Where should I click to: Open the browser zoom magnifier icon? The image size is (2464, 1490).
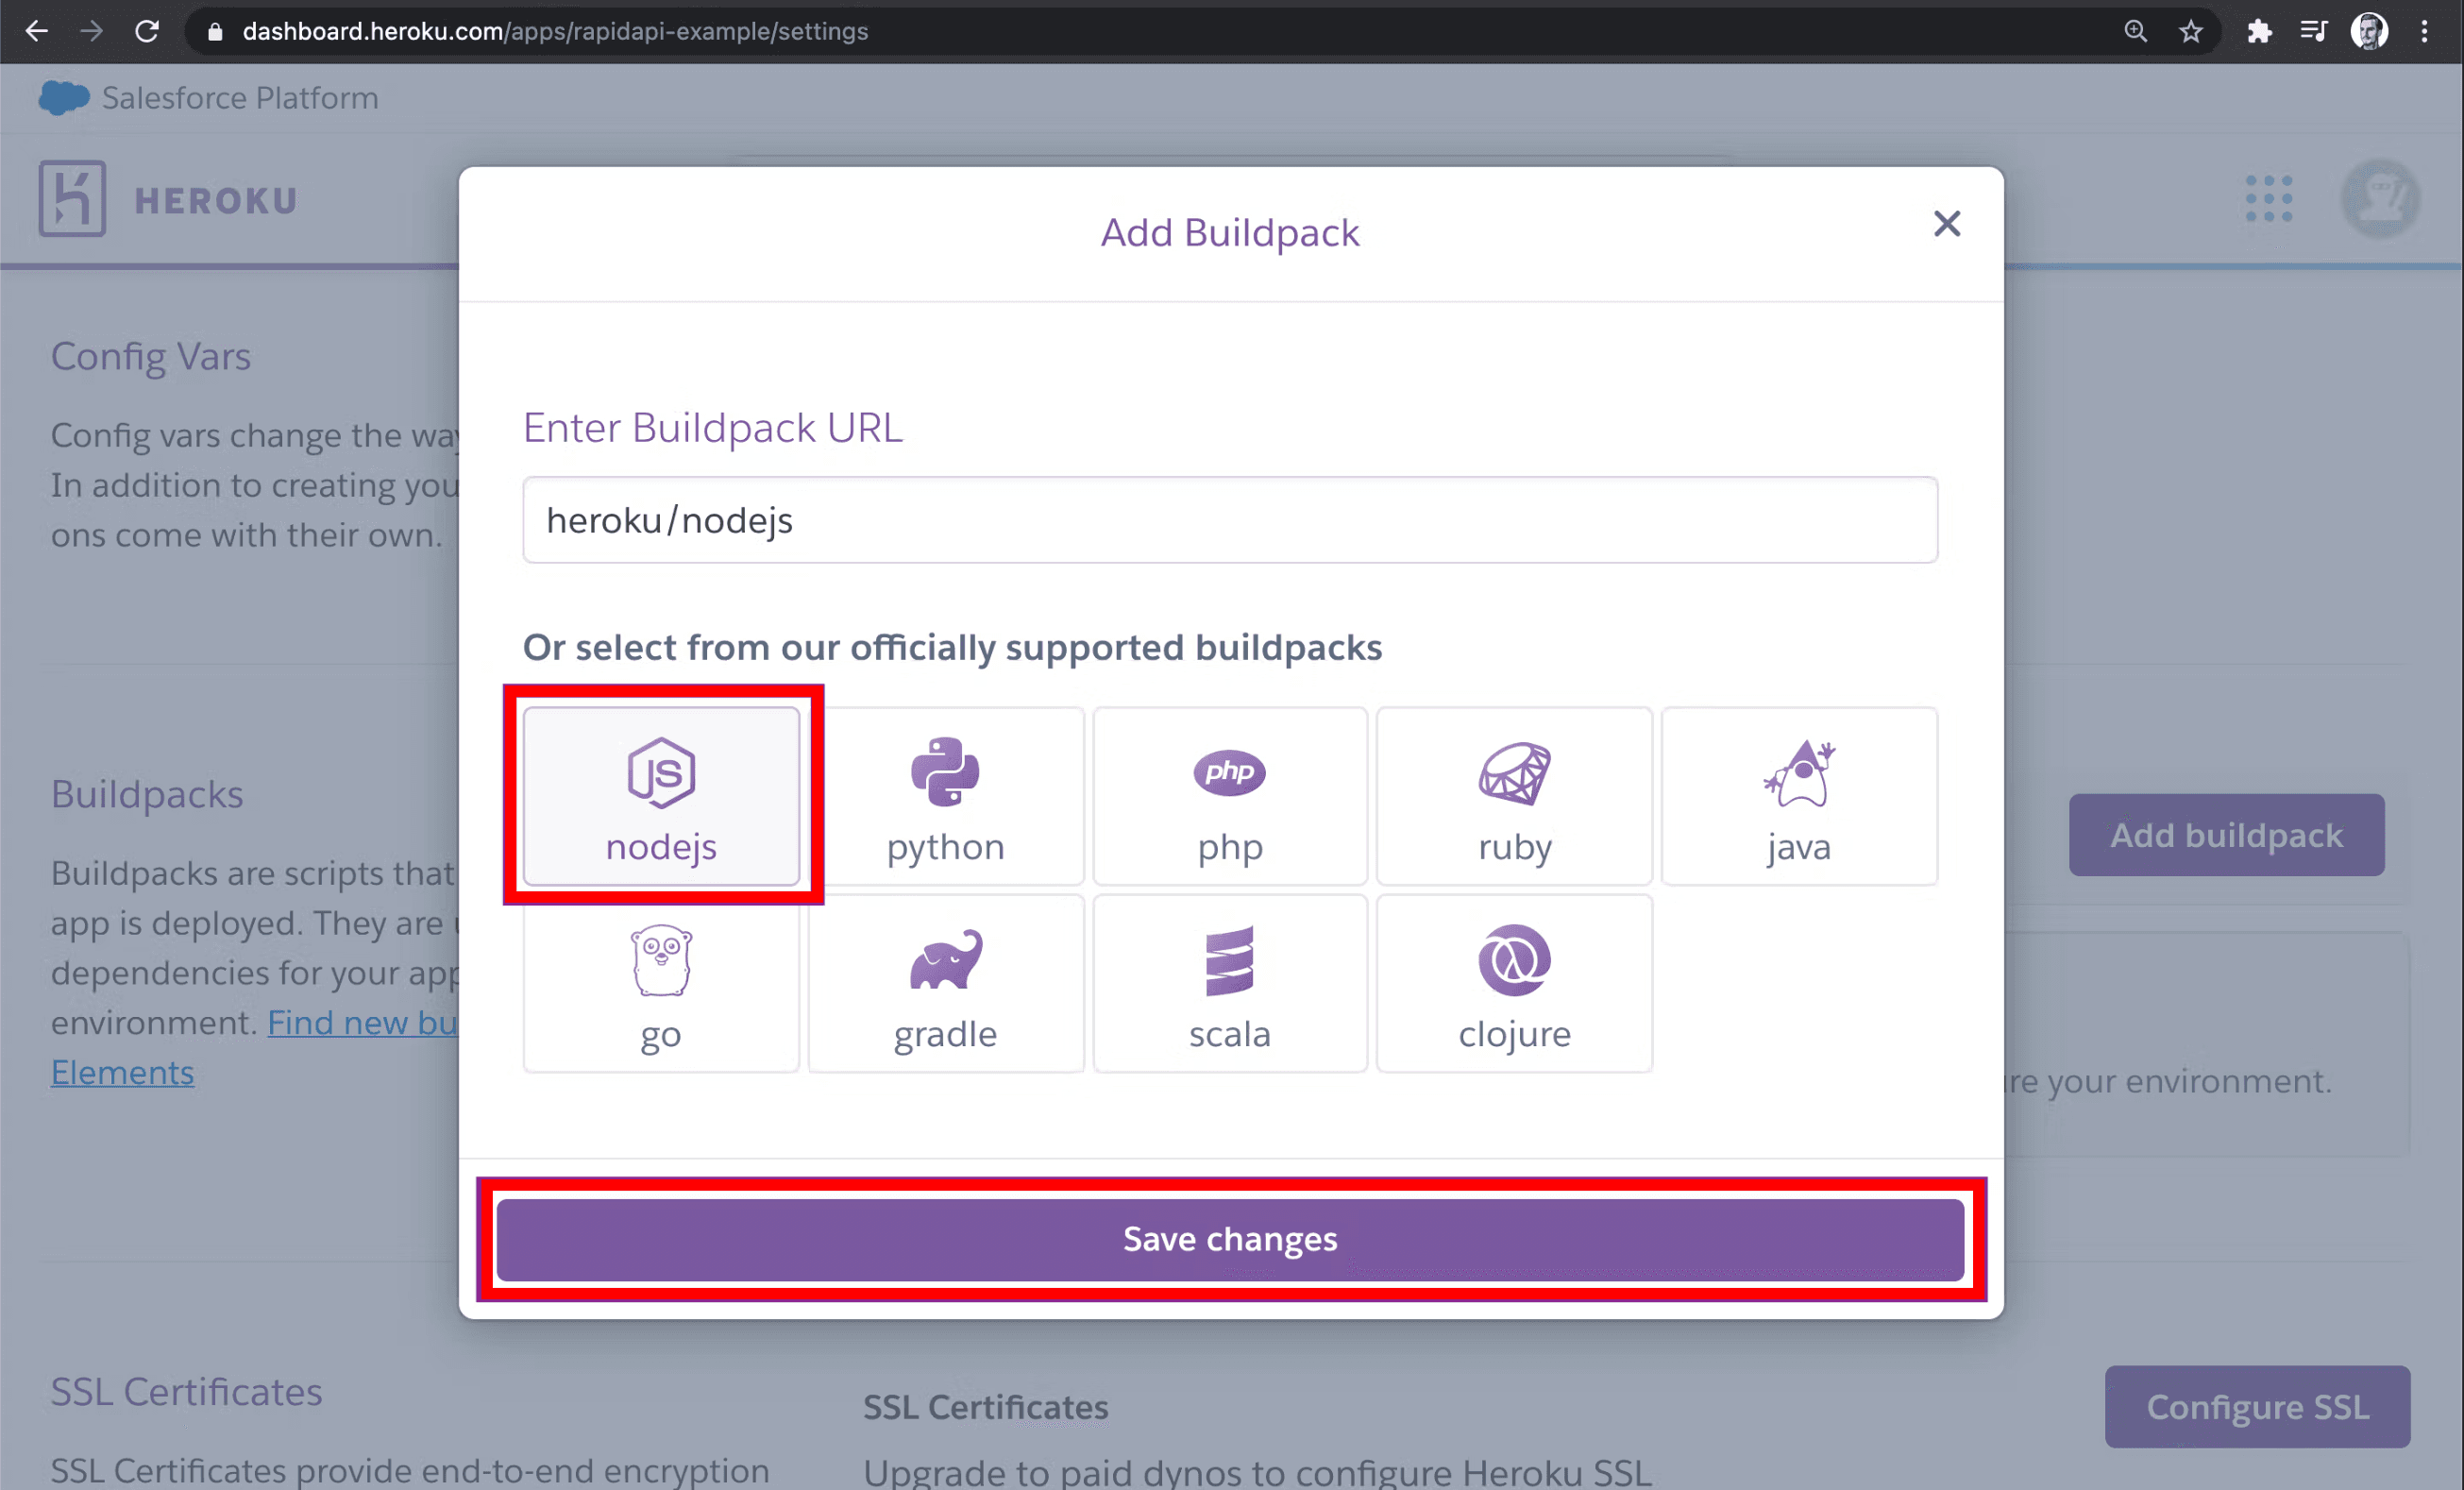pos(2135,31)
